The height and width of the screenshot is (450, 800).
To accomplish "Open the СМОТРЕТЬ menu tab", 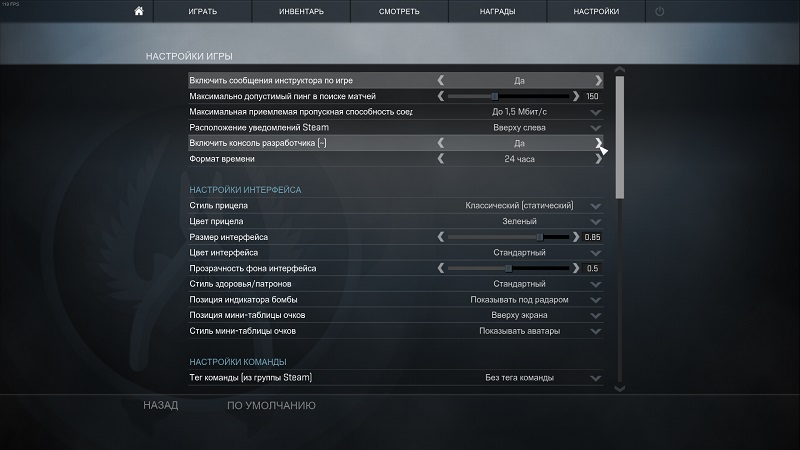I will pyautogui.click(x=399, y=11).
